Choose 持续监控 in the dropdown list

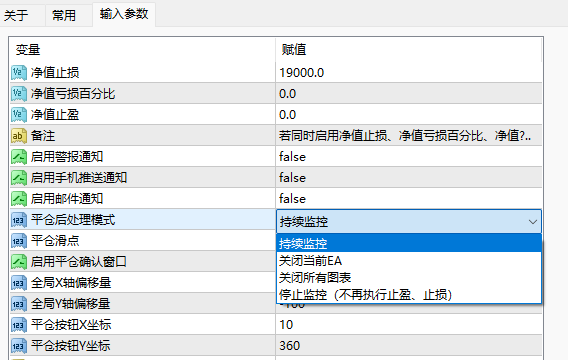(409, 243)
